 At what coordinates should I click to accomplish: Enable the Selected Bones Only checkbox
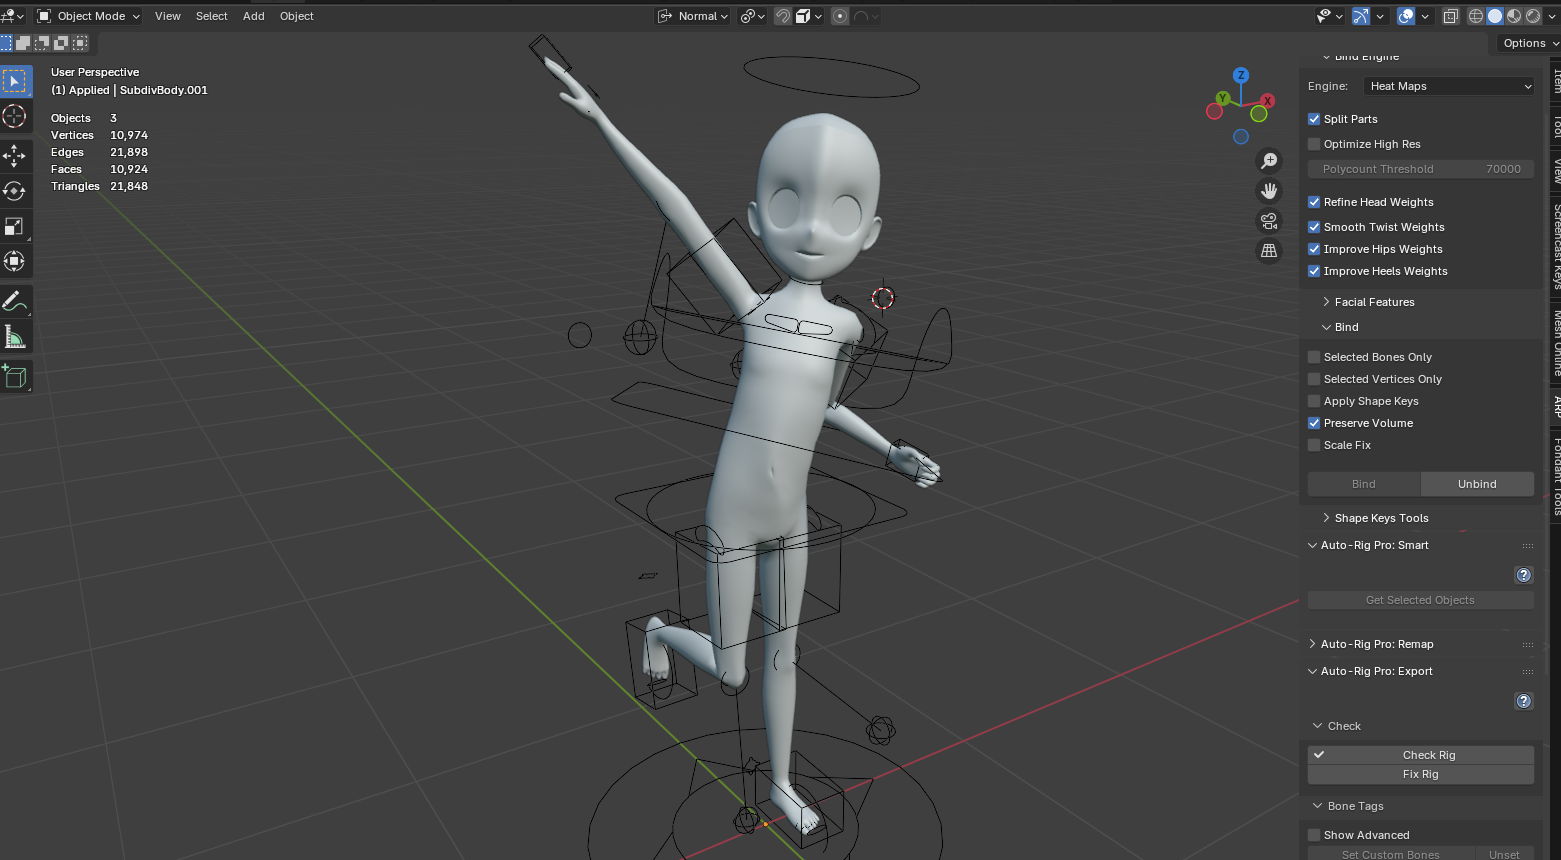[x=1314, y=357]
